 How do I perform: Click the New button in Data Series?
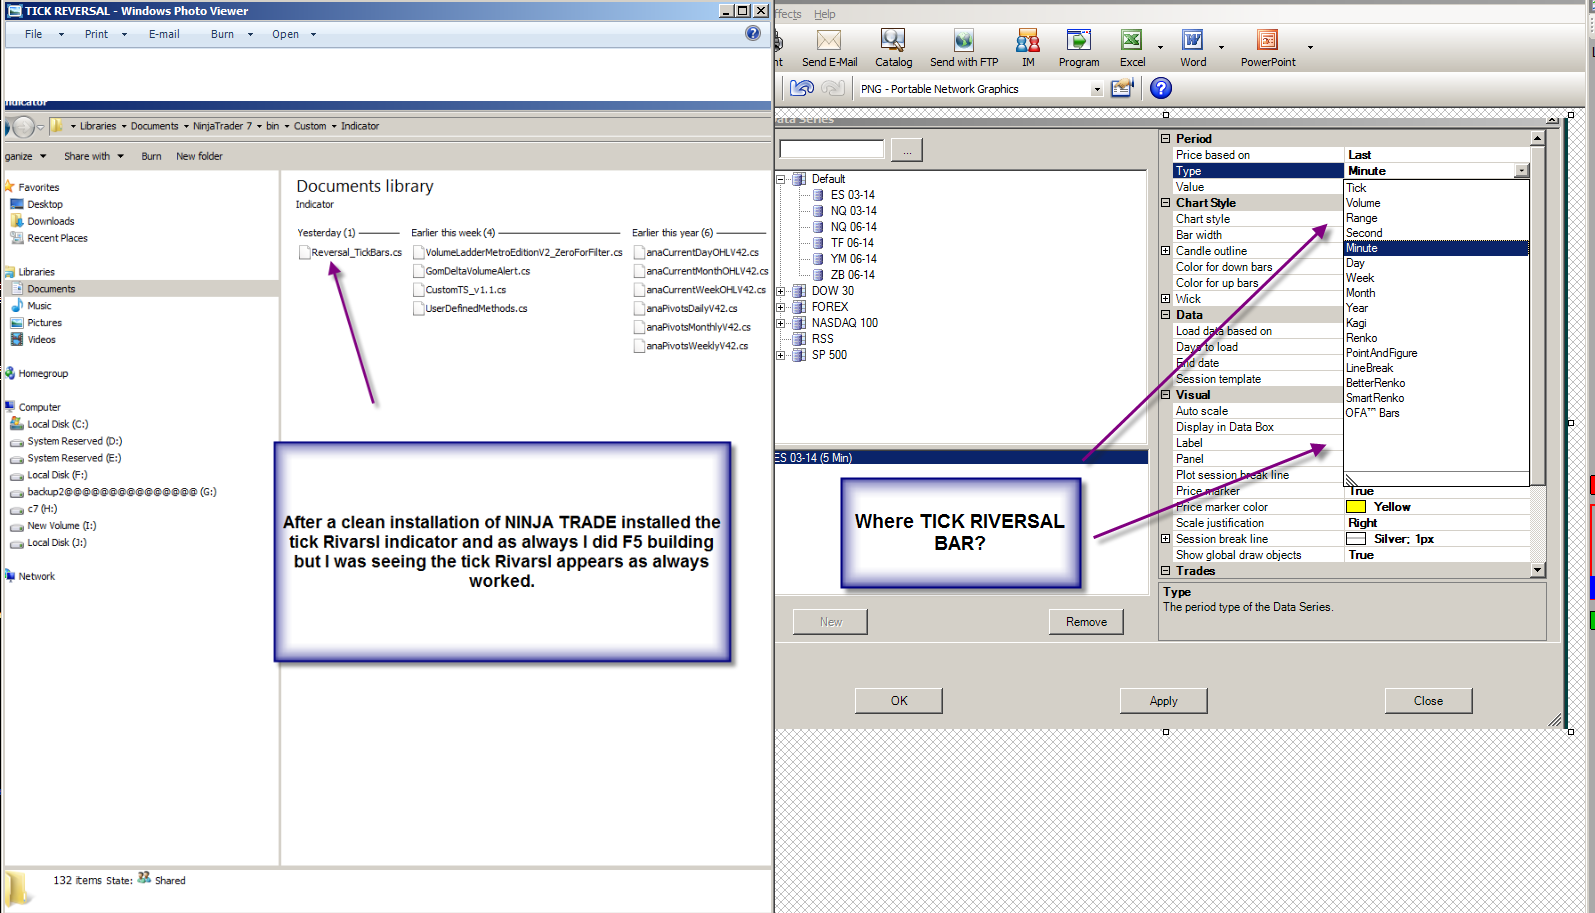tap(830, 622)
